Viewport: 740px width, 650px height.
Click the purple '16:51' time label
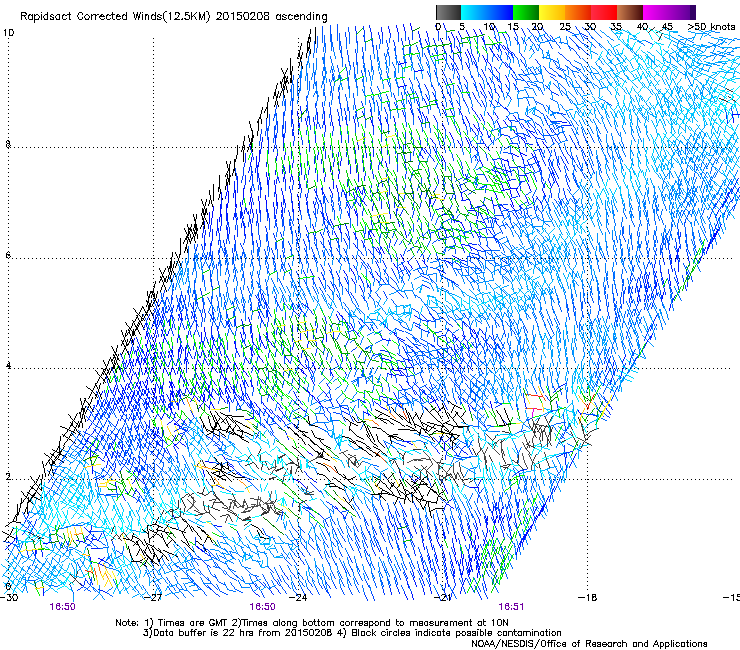click(511, 607)
